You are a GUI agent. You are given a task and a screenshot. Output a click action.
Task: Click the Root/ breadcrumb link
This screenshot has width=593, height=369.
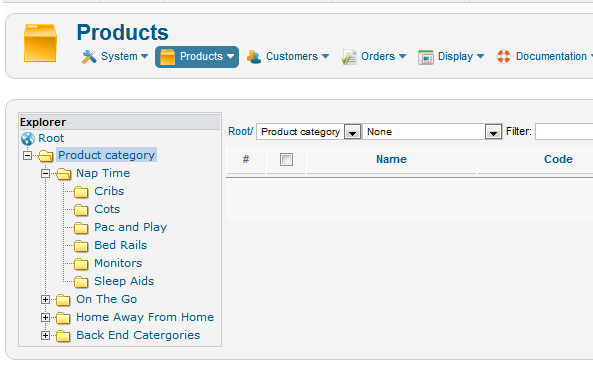coord(241,132)
